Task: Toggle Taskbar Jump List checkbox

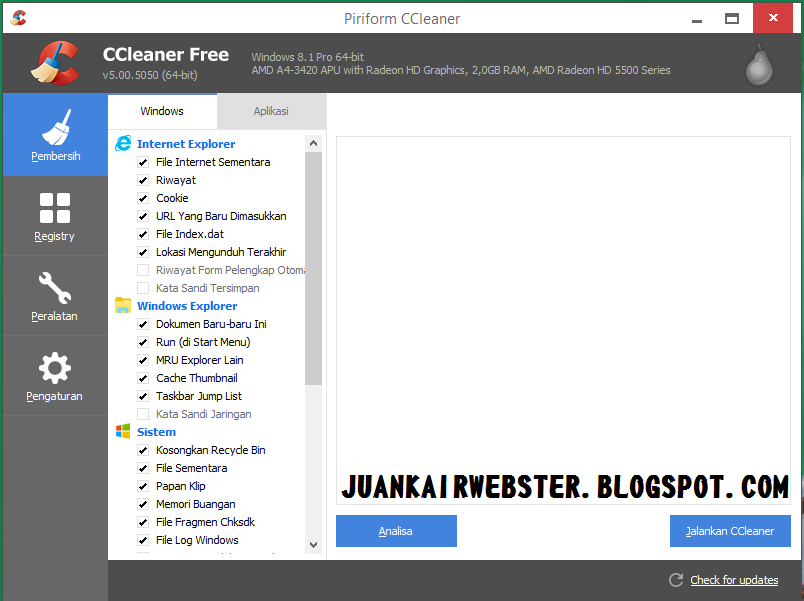Action: tap(143, 396)
